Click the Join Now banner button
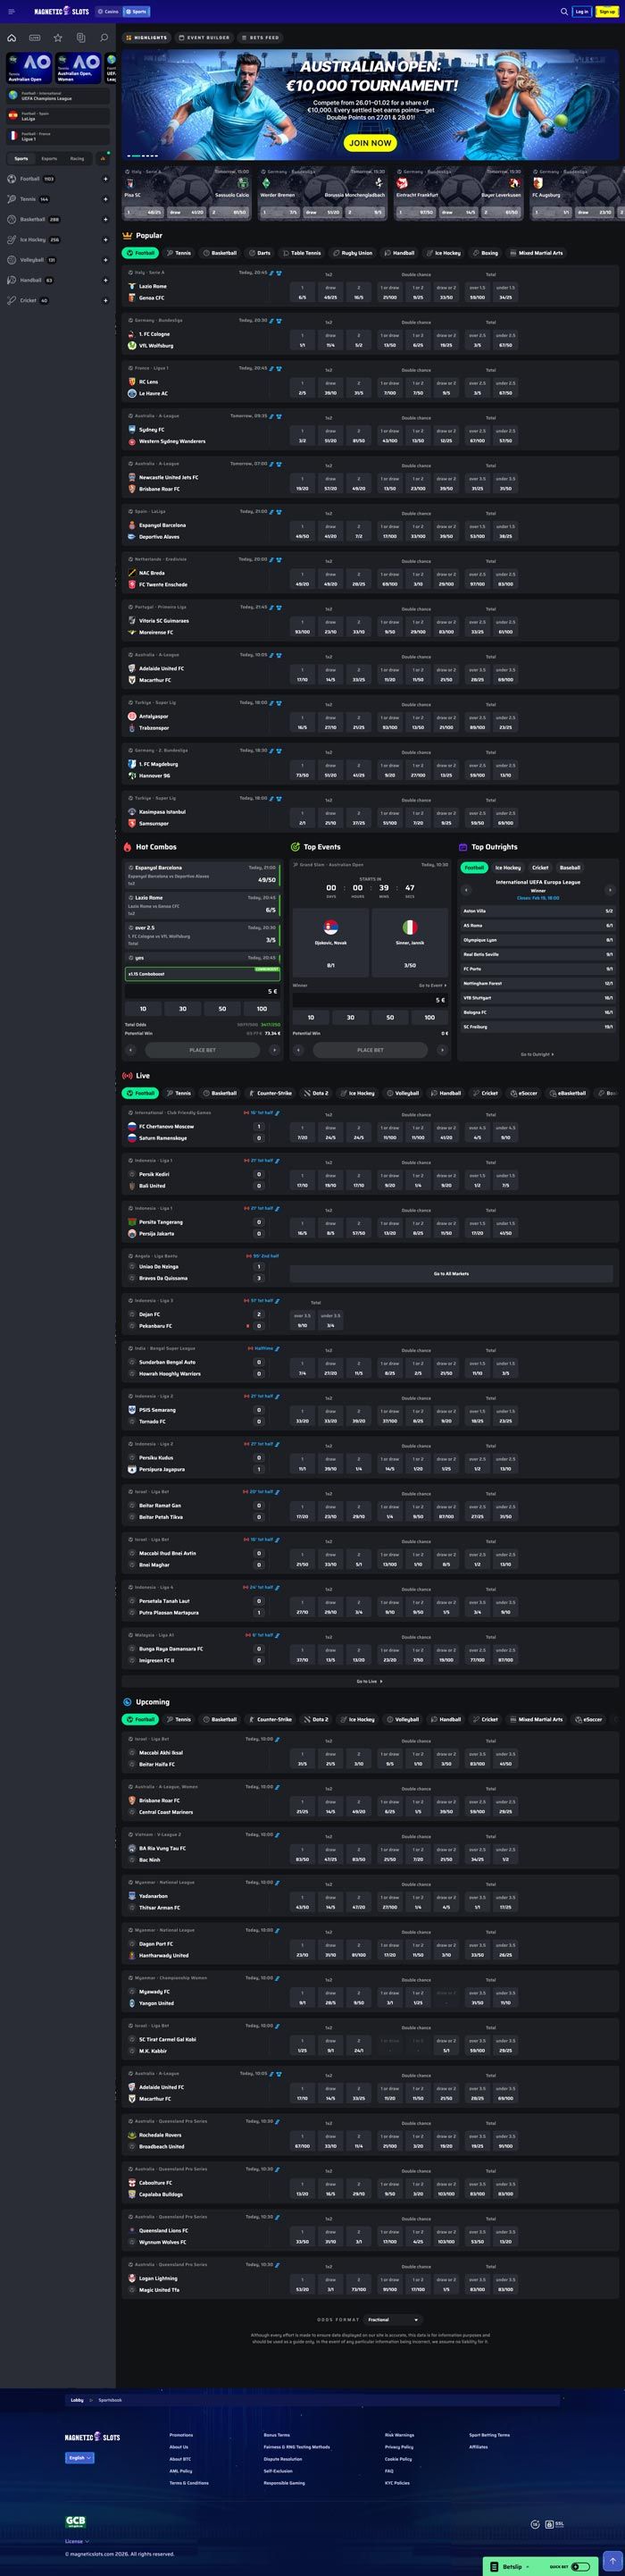 click(x=370, y=143)
